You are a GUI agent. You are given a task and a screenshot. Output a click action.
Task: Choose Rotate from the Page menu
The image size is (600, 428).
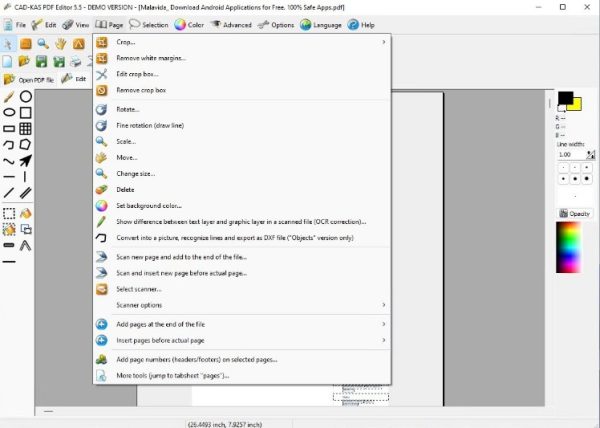pyautogui.click(x=128, y=109)
